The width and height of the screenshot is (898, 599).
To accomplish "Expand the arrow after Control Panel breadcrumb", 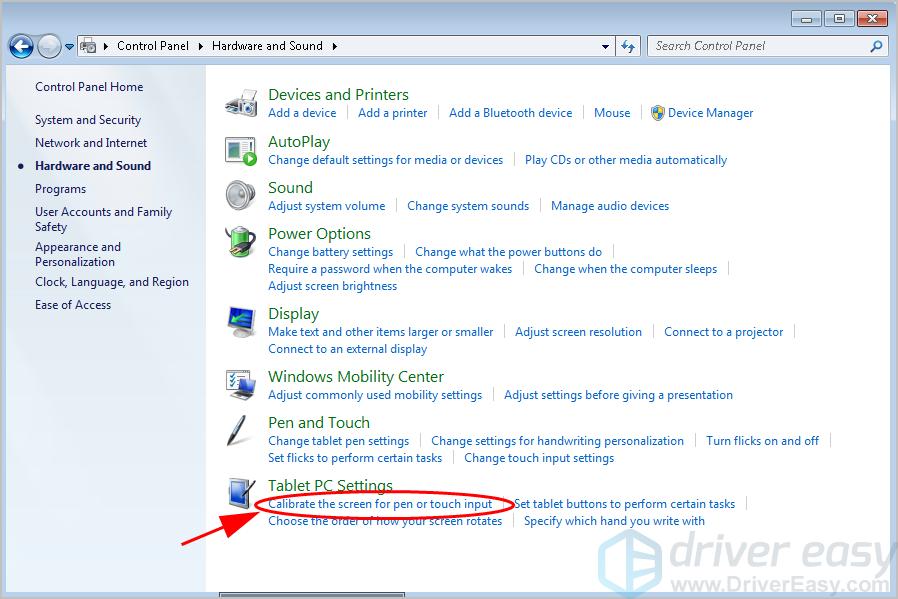I will coord(200,46).
